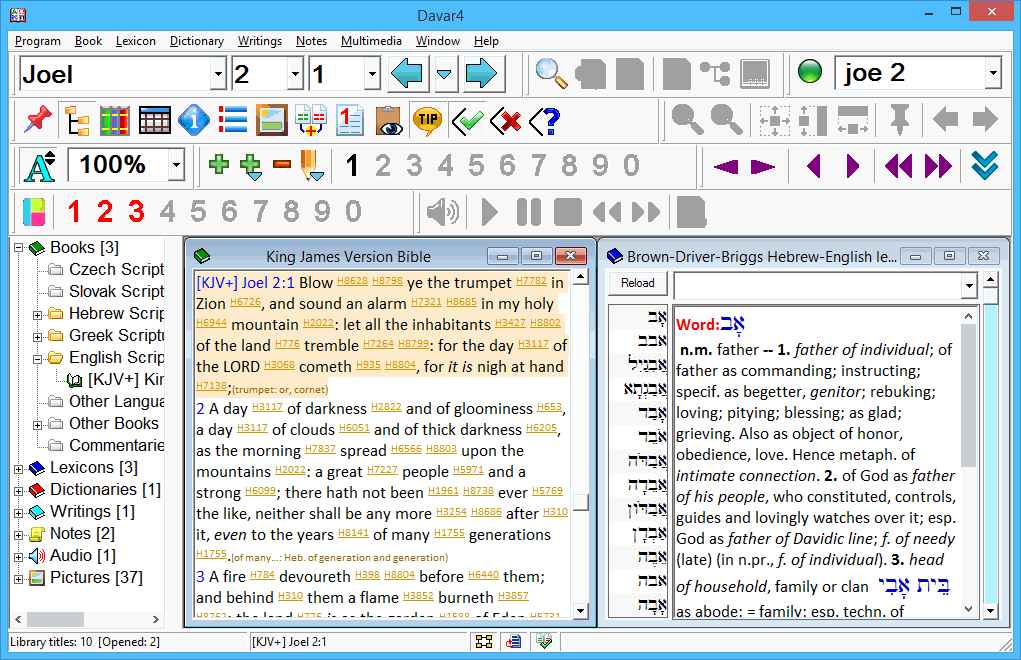Click the magnifying glass search icon
Image resolution: width=1021 pixels, height=660 pixels.
tap(551, 74)
